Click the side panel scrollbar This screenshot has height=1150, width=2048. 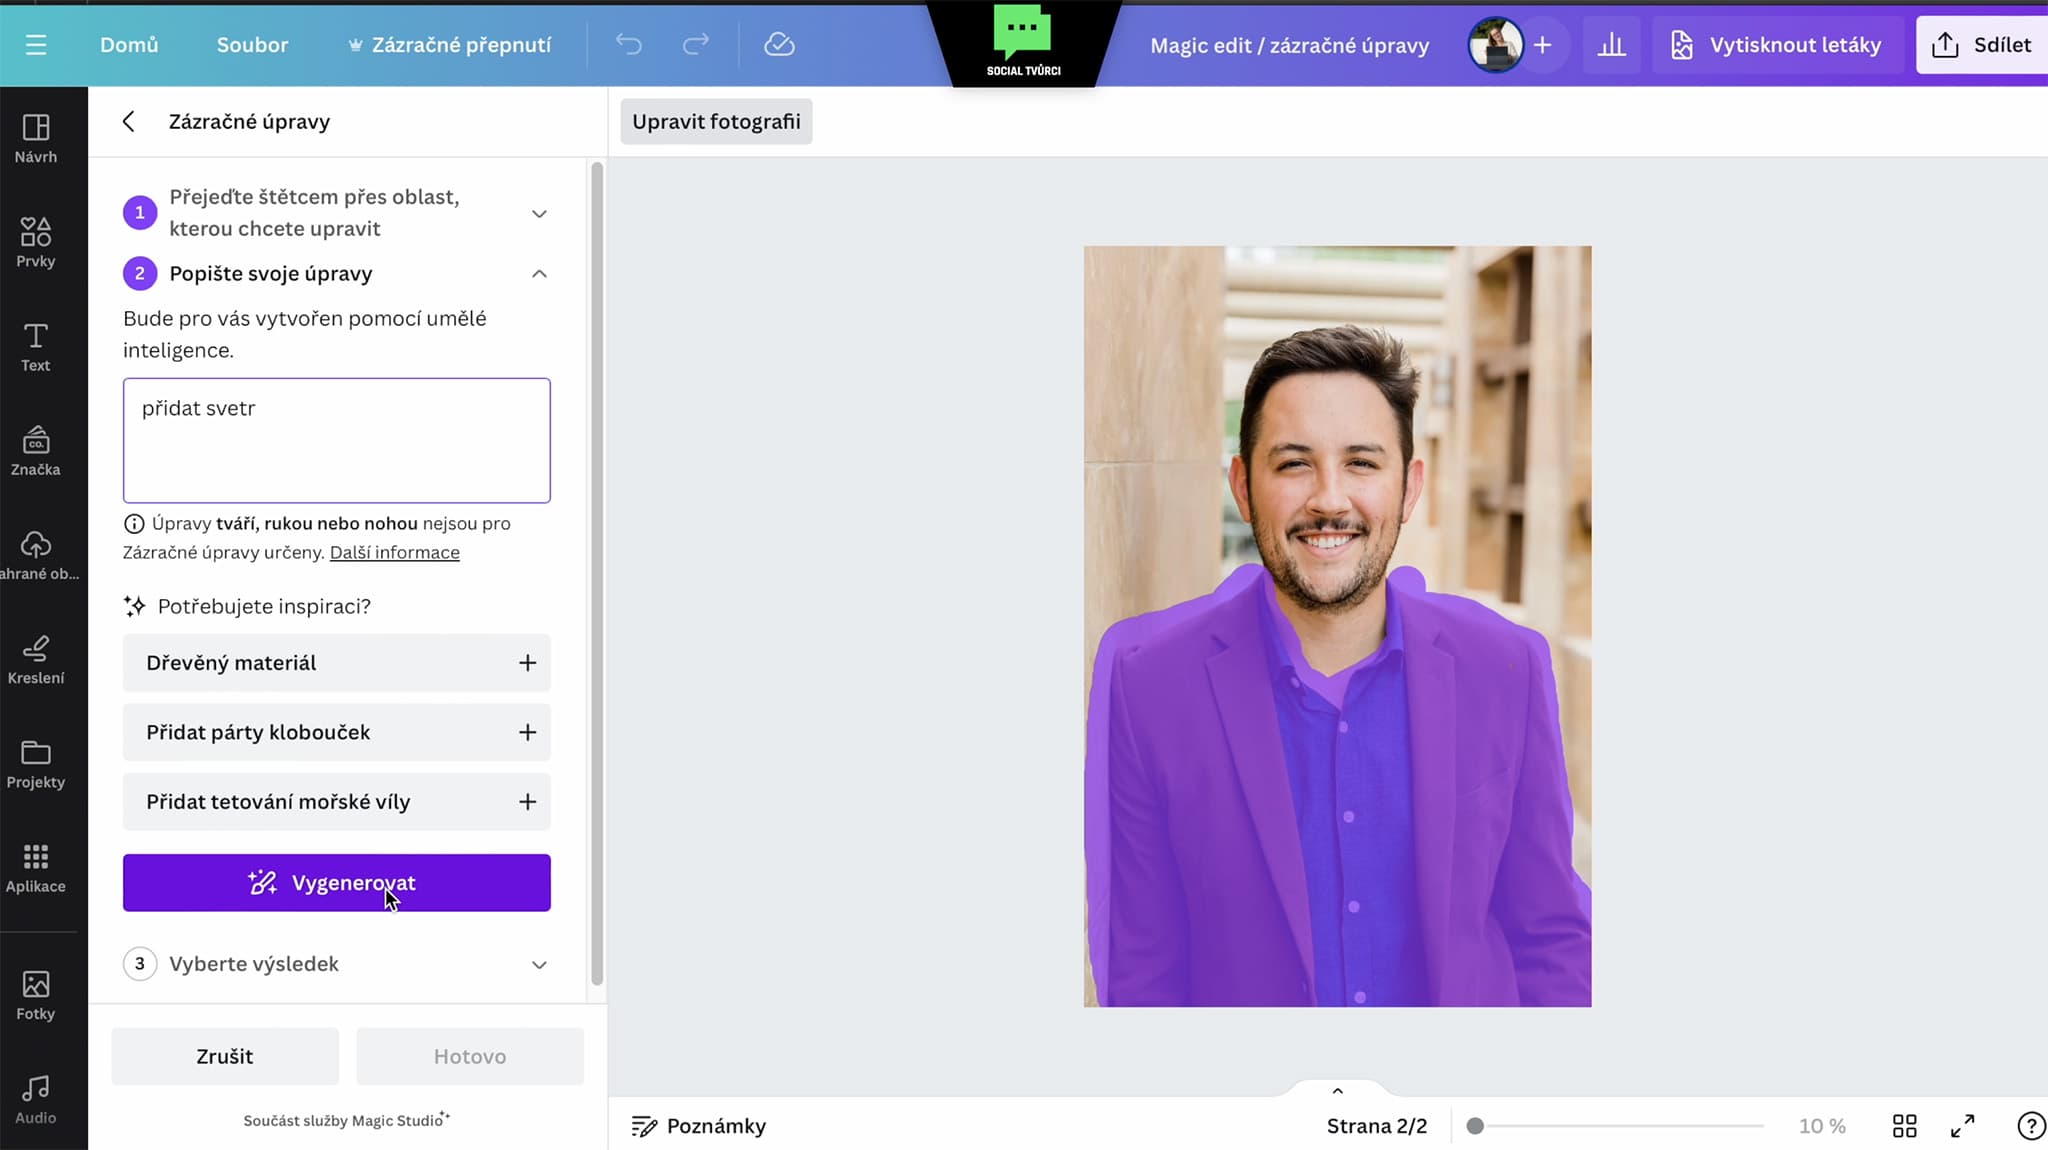pyautogui.click(x=597, y=573)
